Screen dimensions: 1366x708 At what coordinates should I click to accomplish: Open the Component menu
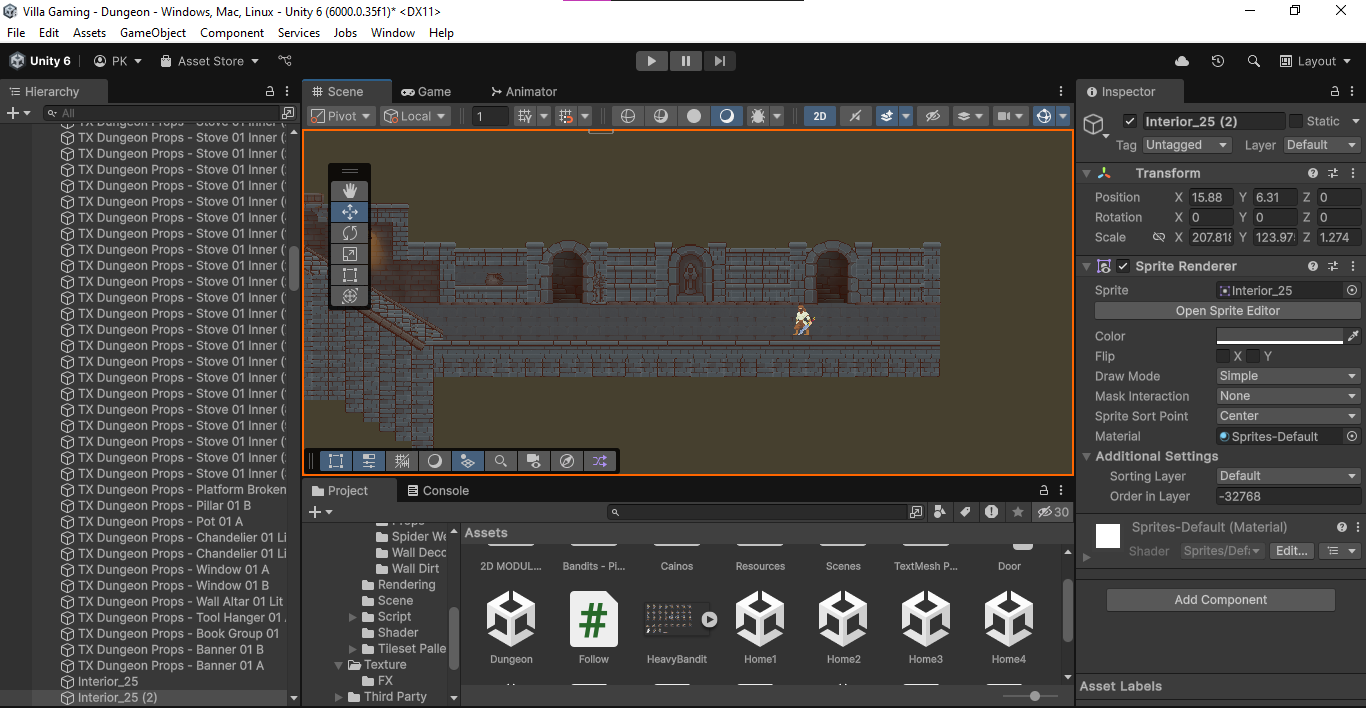click(x=232, y=33)
